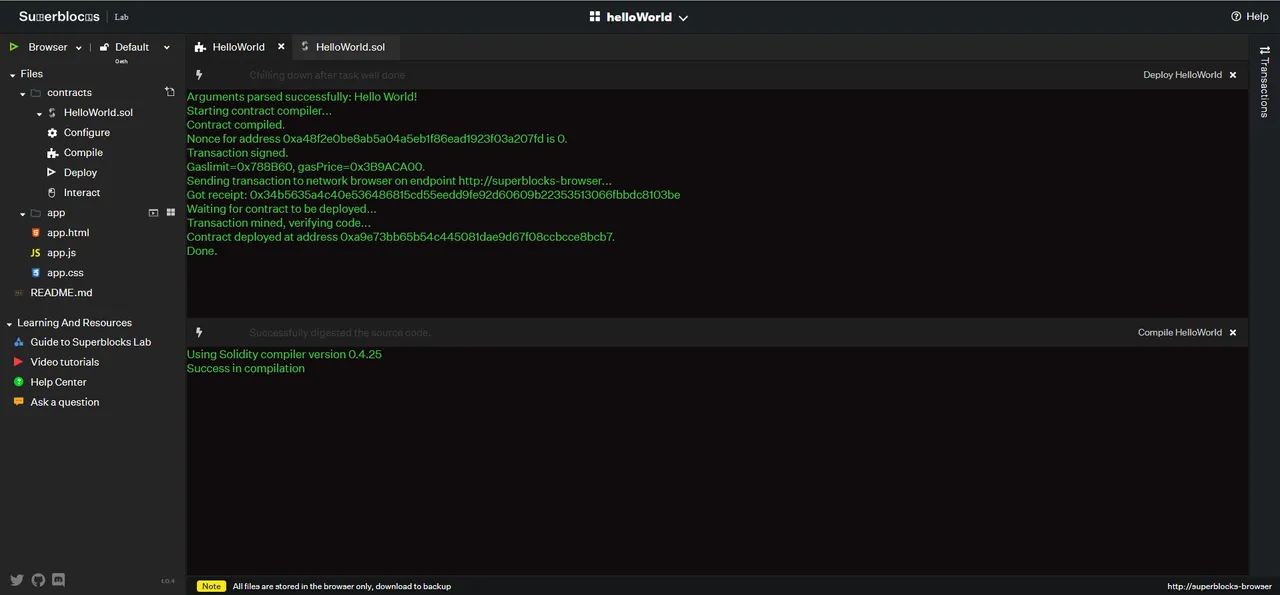Open the app.js file
The height and width of the screenshot is (595, 1280).
pos(61,253)
